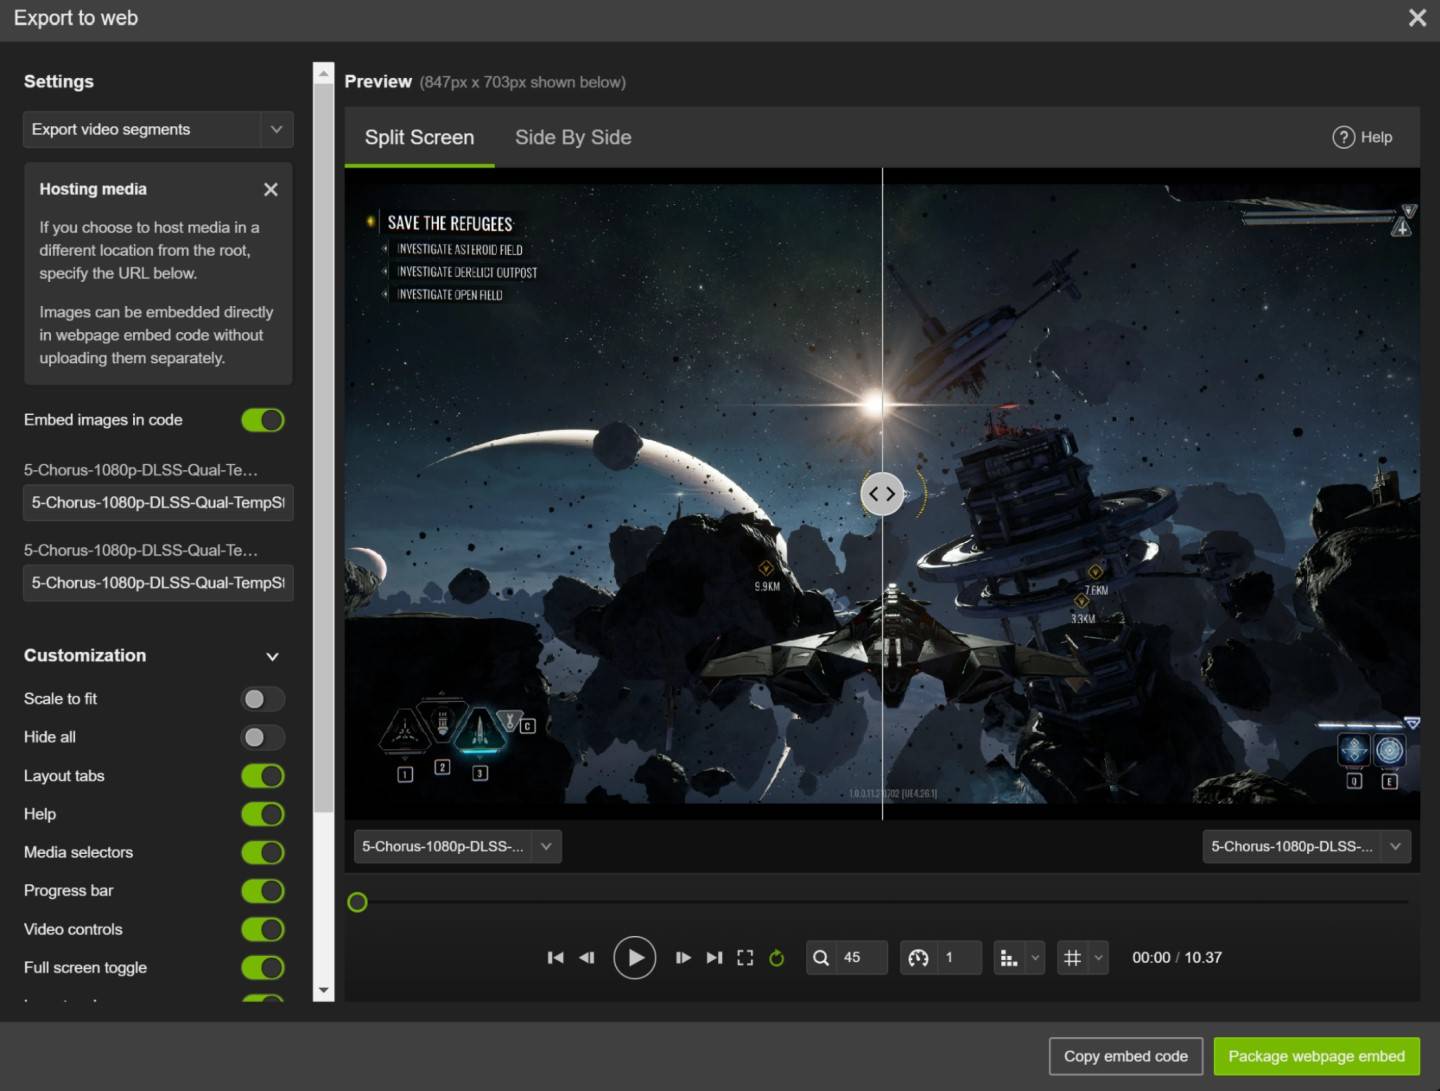Edit the second media URL field
Image resolution: width=1440 pixels, height=1091 pixels.
click(158, 583)
